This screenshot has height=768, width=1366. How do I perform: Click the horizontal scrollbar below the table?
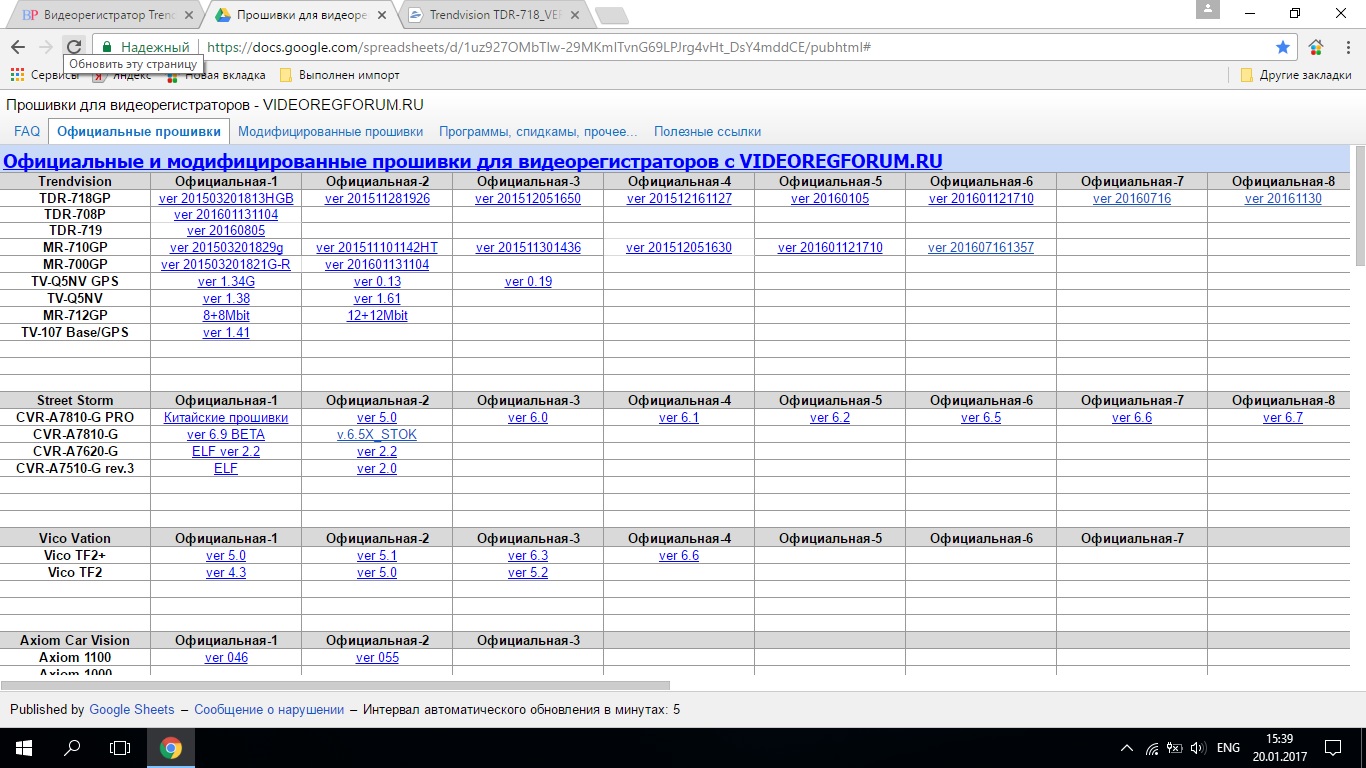click(335, 685)
